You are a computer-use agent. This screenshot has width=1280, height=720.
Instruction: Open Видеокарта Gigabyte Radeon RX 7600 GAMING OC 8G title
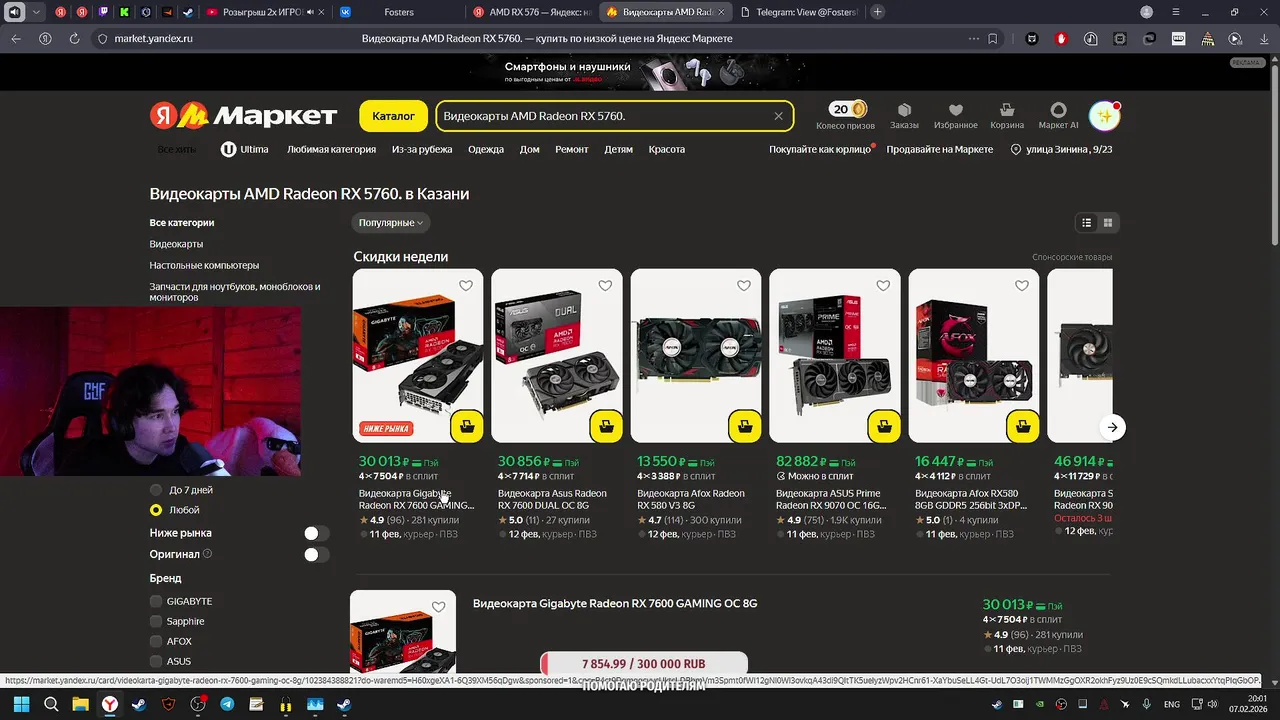click(x=614, y=604)
